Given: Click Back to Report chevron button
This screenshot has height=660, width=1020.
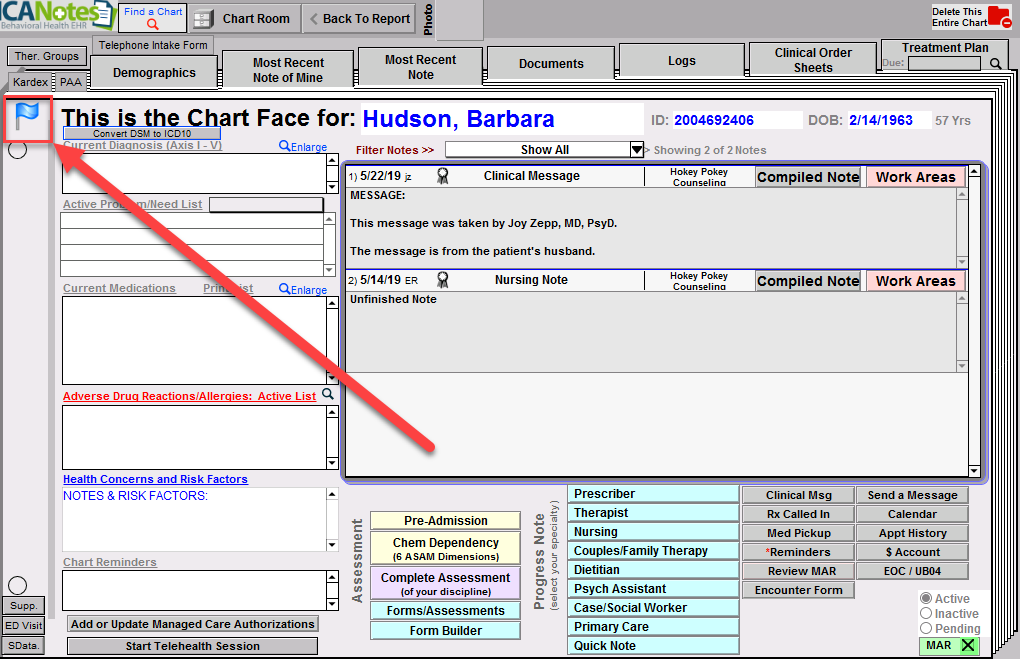Looking at the screenshot, I should pyautogui.click(x=359, y=18).
